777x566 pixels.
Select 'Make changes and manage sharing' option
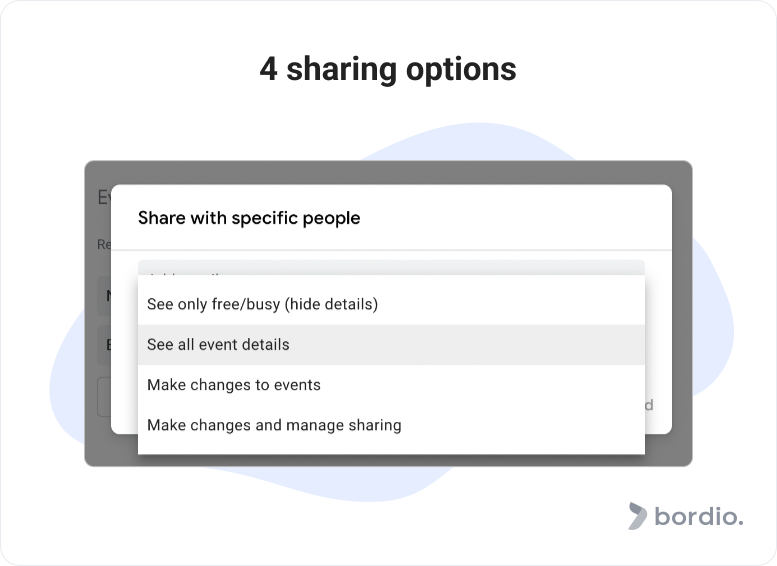[x=391, y=425]
